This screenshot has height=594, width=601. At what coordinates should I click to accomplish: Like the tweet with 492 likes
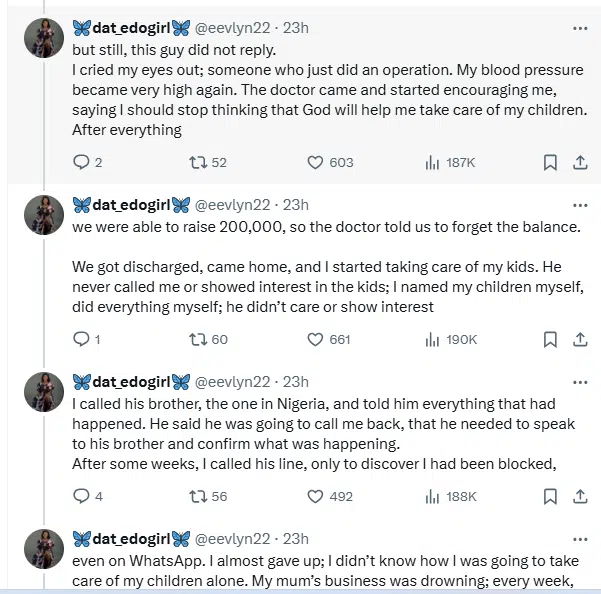(x=315, y=496)
